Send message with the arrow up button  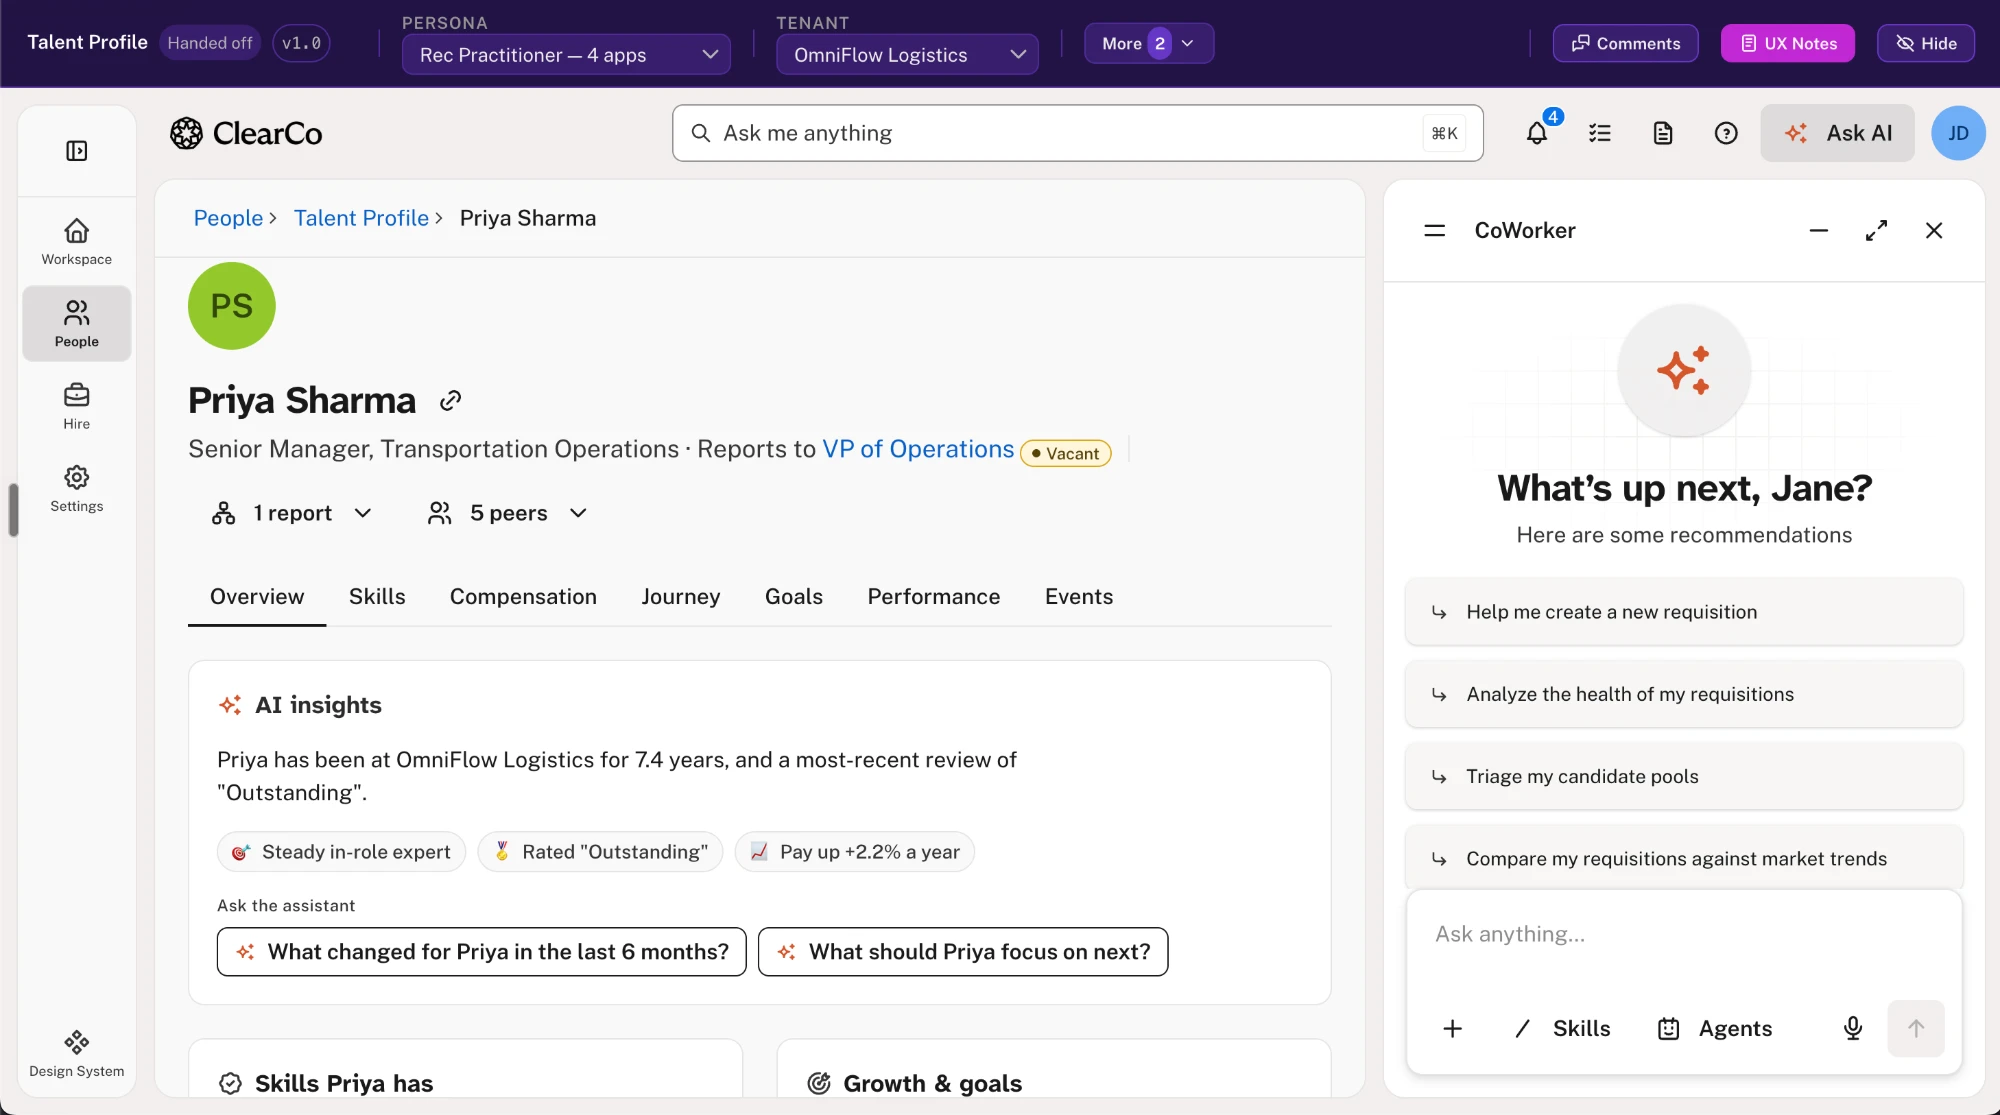point(1916,1028)
